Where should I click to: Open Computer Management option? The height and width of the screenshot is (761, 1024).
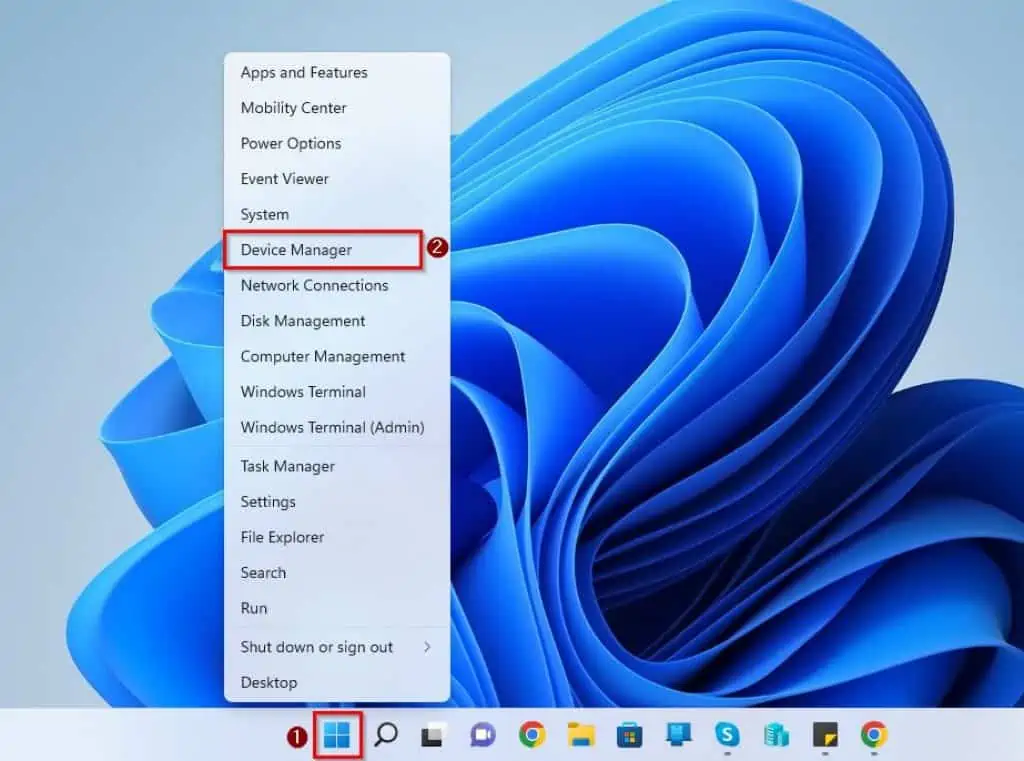pos(322,356)
